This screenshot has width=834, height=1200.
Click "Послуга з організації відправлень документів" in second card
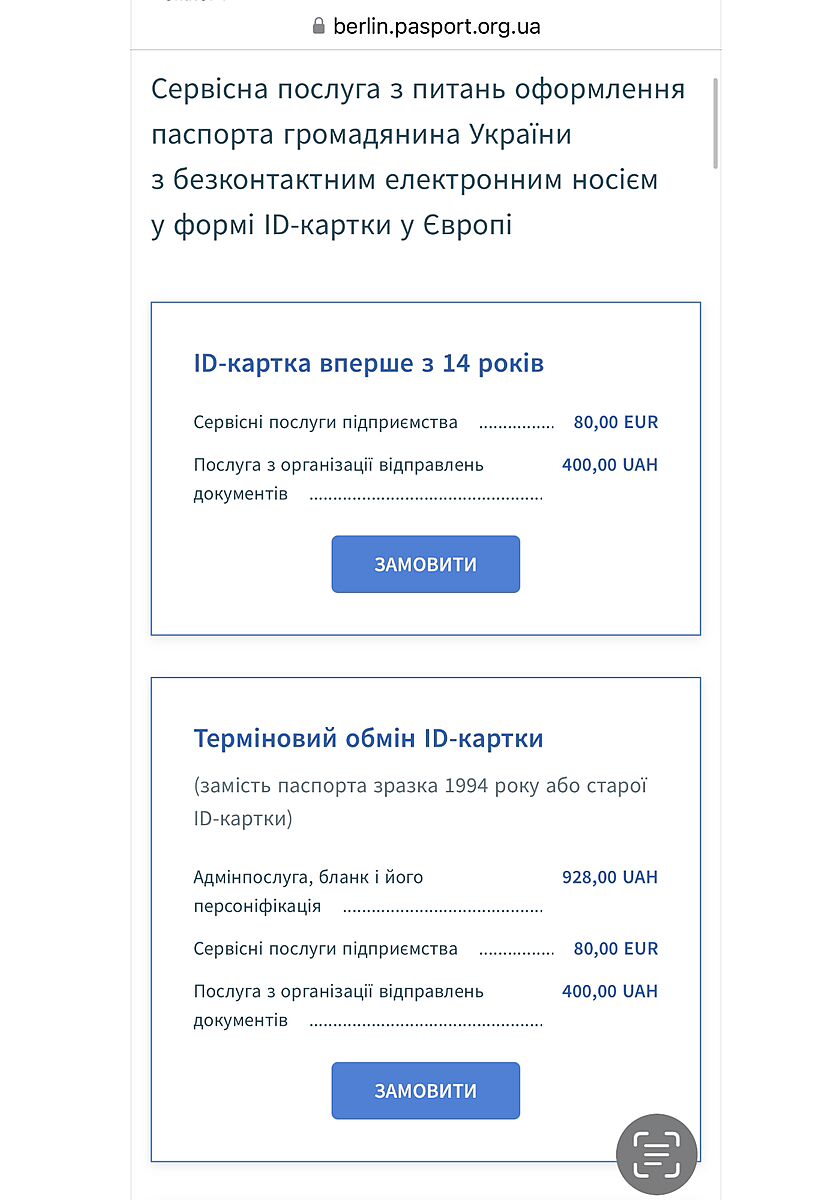pyautogui.click(x=338, y=1005)
